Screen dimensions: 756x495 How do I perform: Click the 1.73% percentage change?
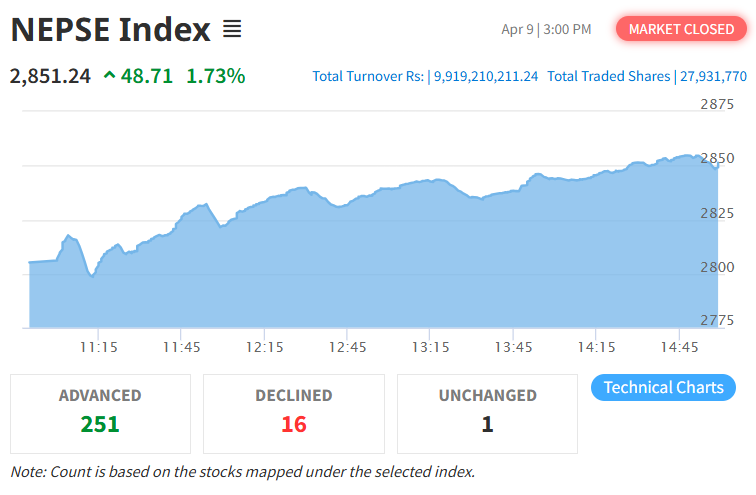tap(215, 75)
